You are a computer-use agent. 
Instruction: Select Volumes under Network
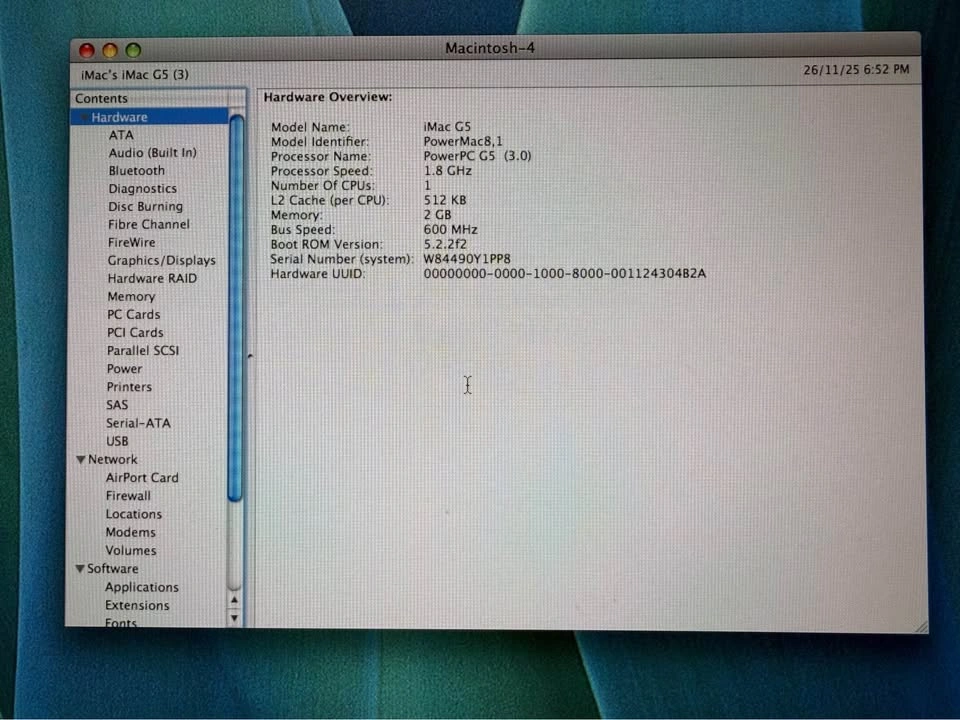click(x=130, y=550)
